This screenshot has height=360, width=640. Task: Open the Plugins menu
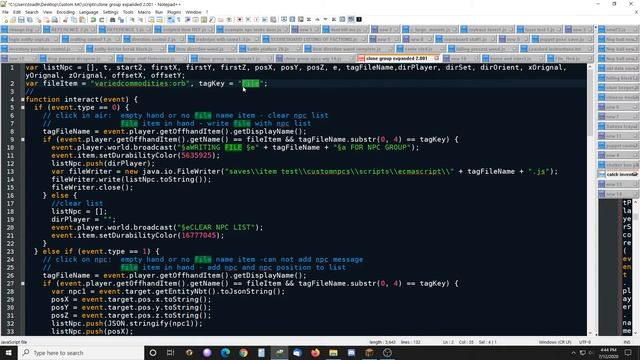point(174,12)
